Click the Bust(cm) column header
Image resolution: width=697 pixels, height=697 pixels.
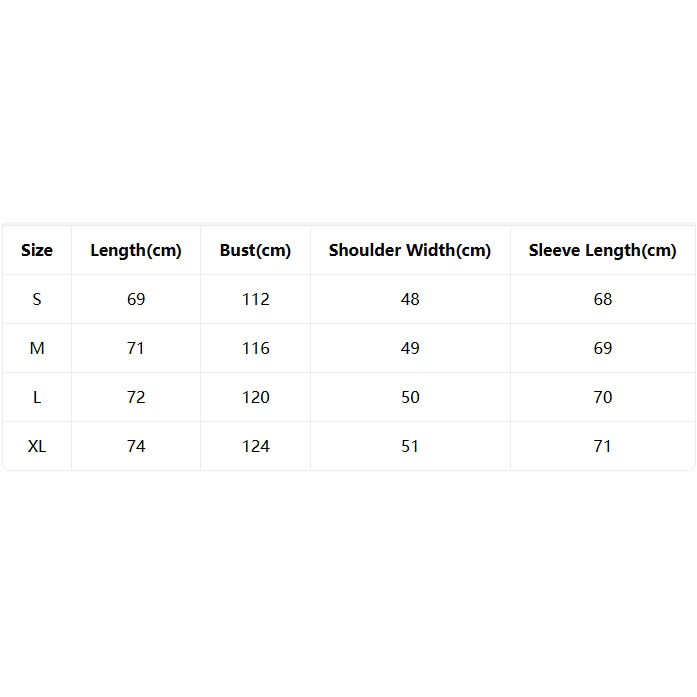(x=255, y=250)
